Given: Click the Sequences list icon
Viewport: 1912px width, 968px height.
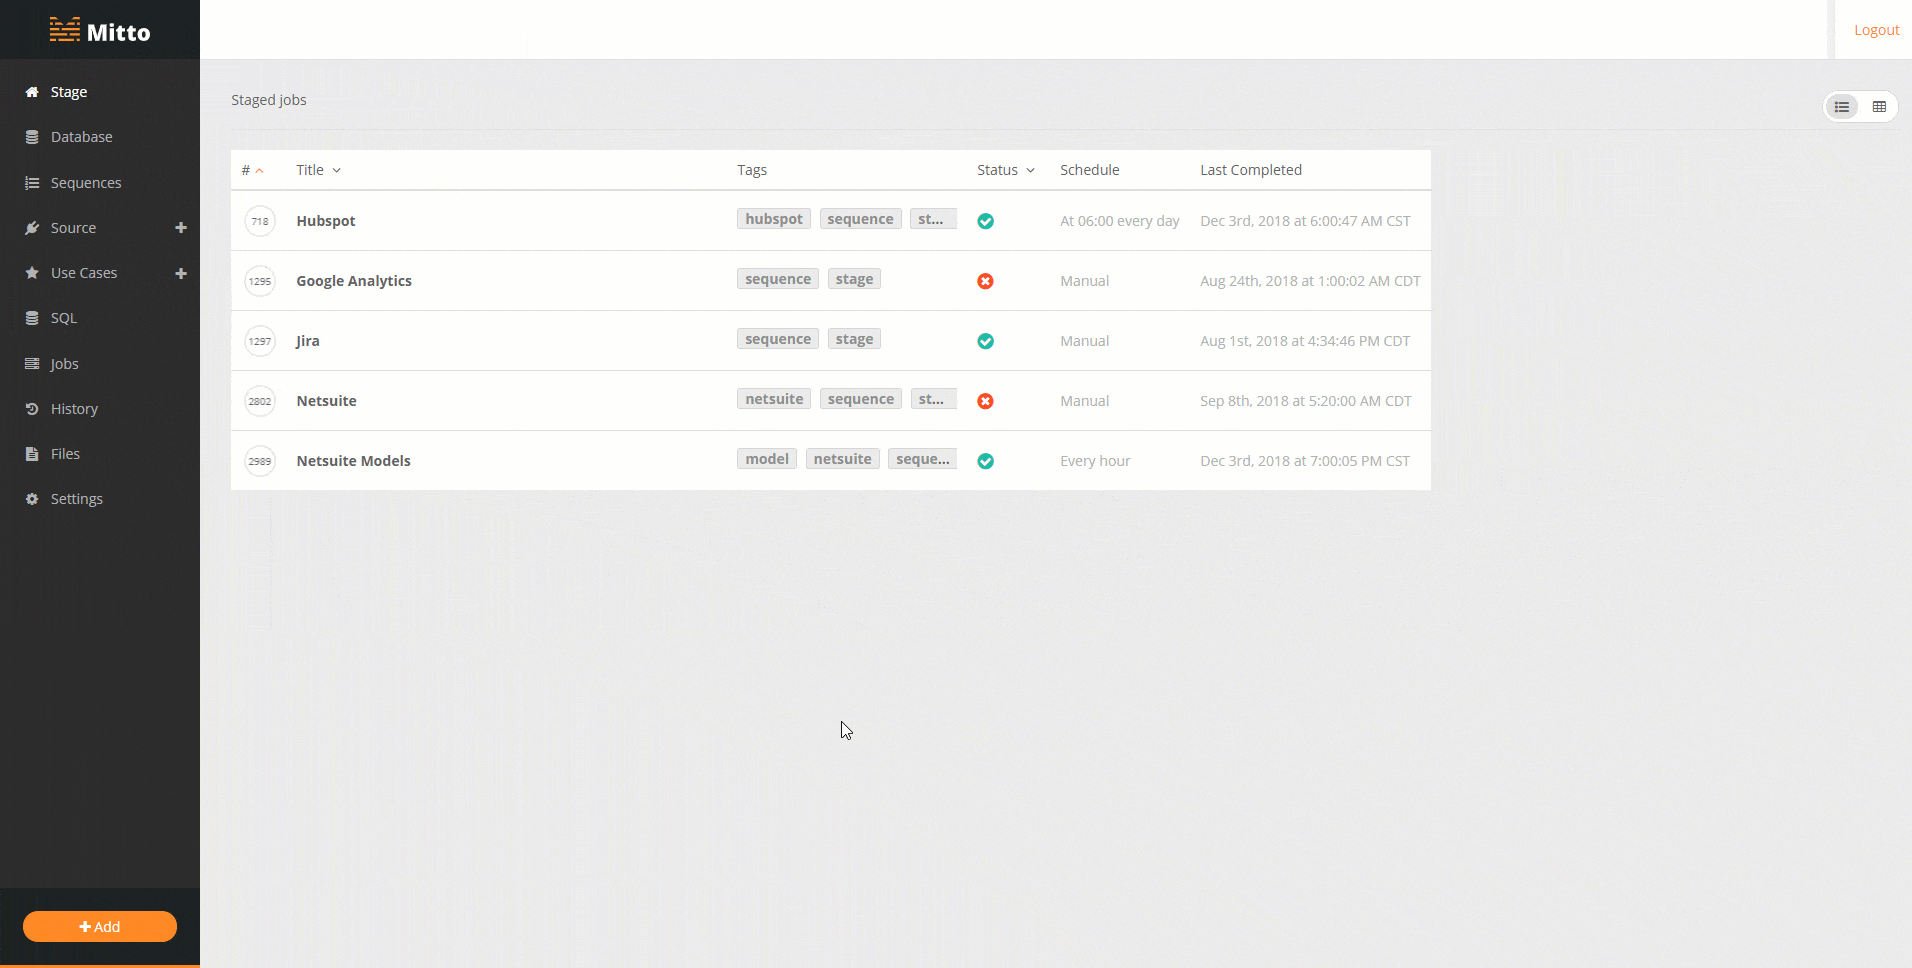Looking at the screenshot, I should point(32,183).
